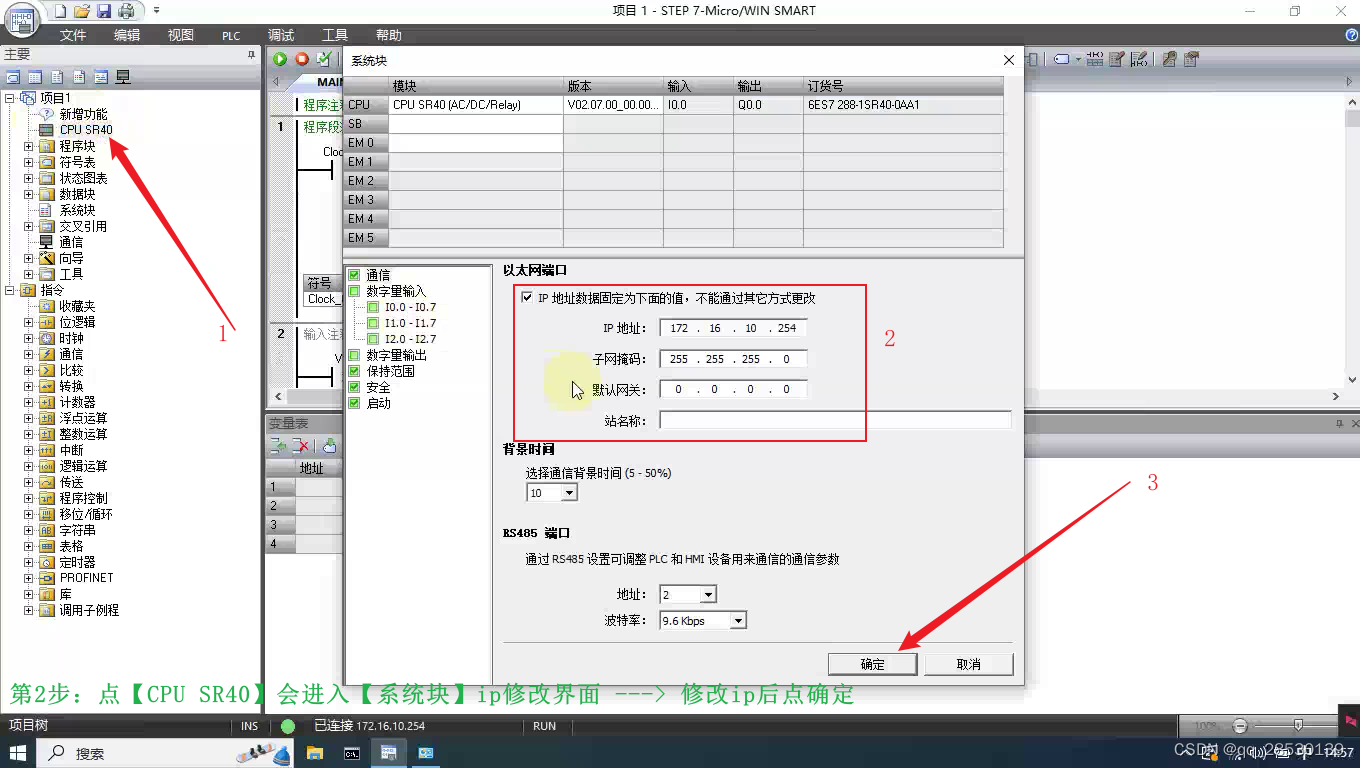The width and height of the screenshot is (1360, 768).
Task: Toggle the 安全 checkbox
Action: point(354,387)
